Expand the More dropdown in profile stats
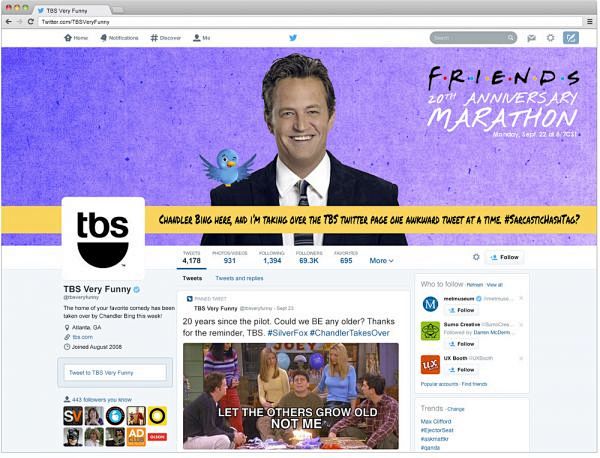Screen dimensions: 600x458 381,261
